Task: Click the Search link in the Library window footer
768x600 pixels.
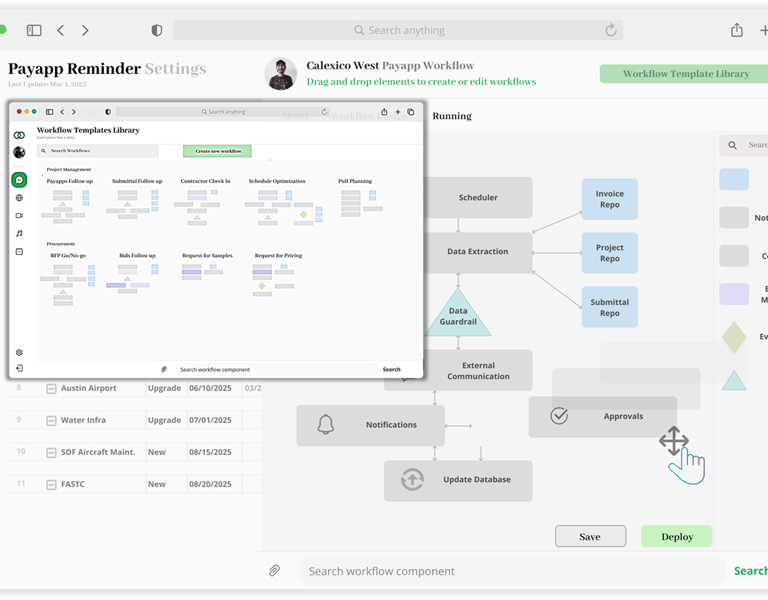Action: [x=391, y=369]
